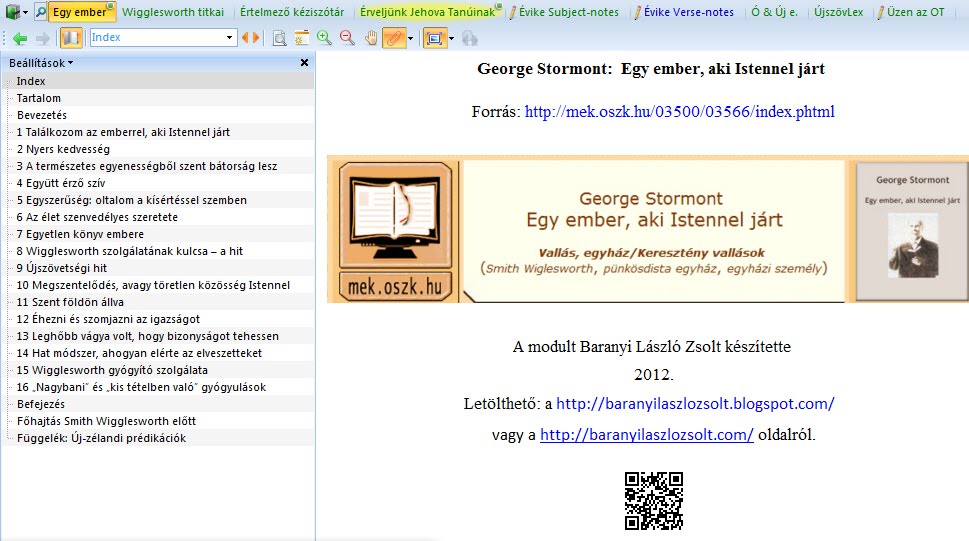Select the Index tree item
Screen dimensions: 969x541
click(x=31, y=81)
